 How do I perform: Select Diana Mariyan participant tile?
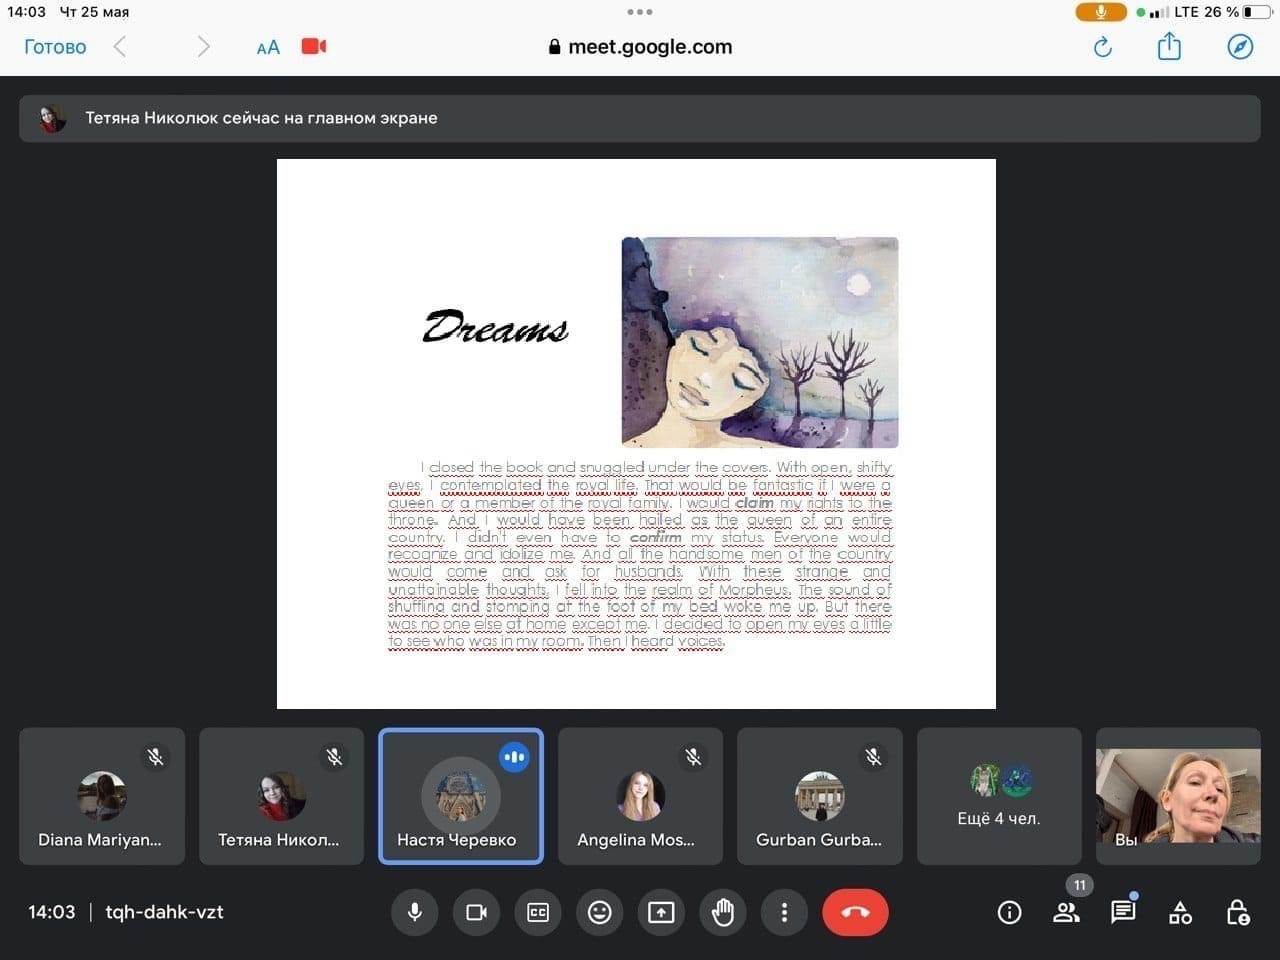102,796
